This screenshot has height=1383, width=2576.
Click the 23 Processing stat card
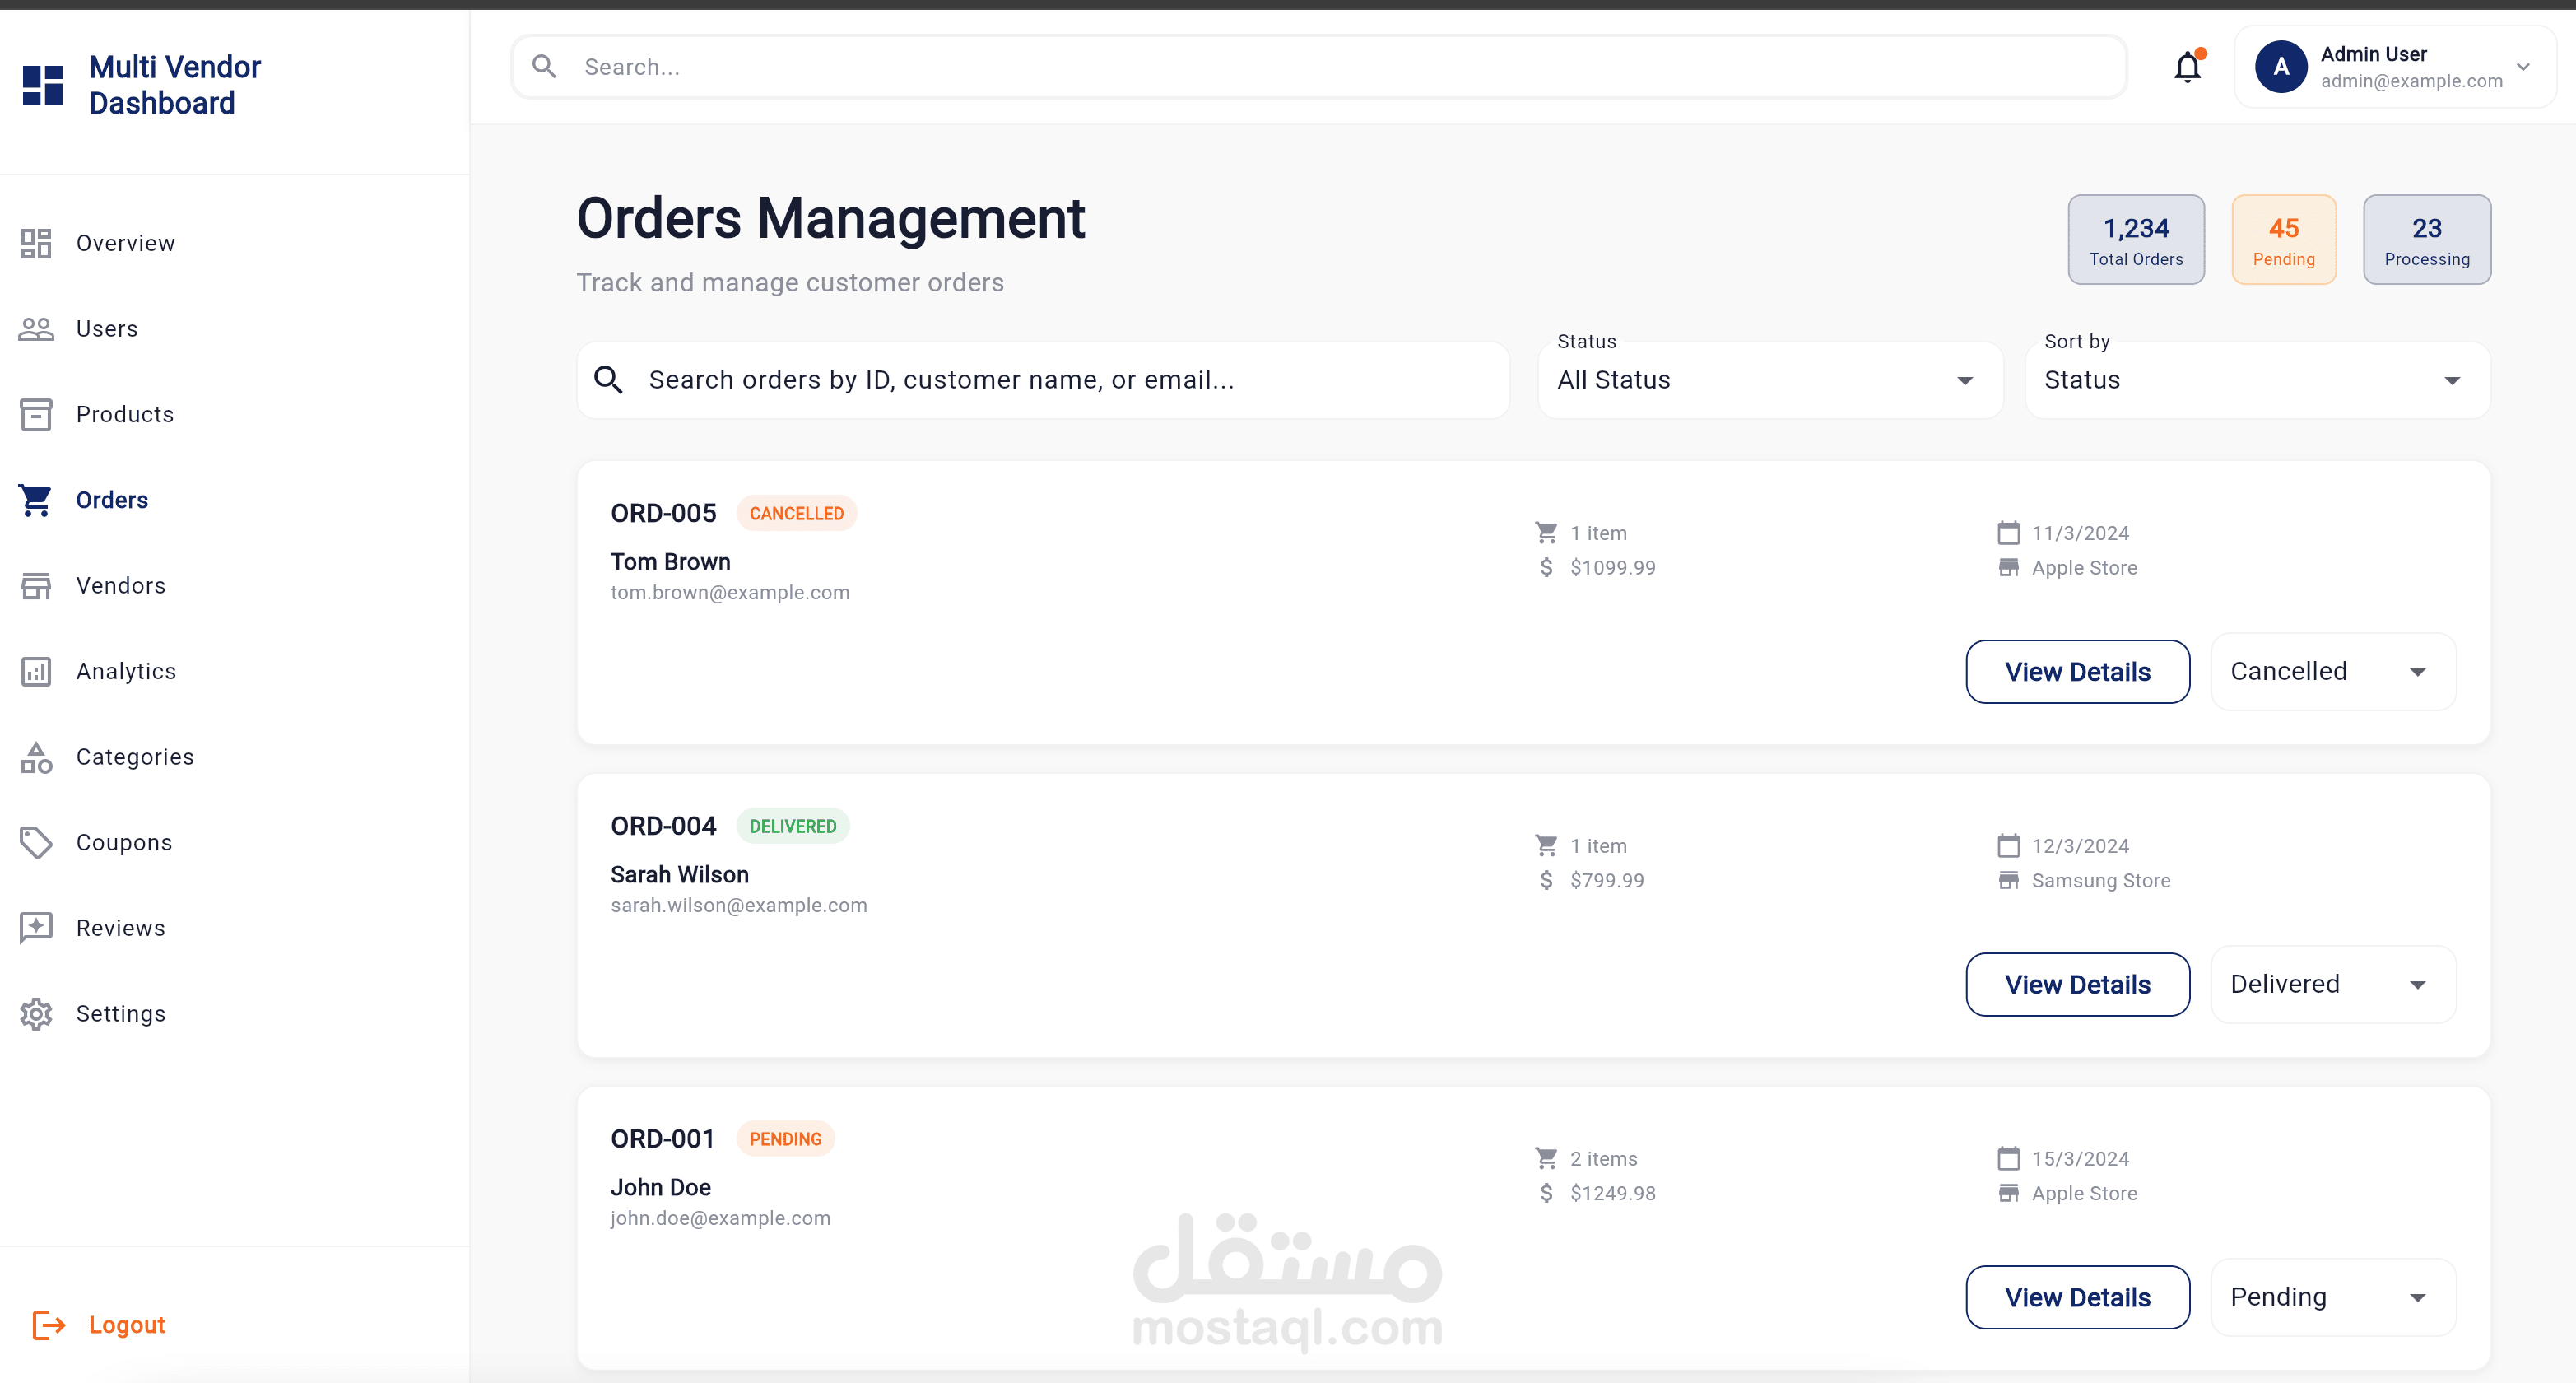point(2427,240)
